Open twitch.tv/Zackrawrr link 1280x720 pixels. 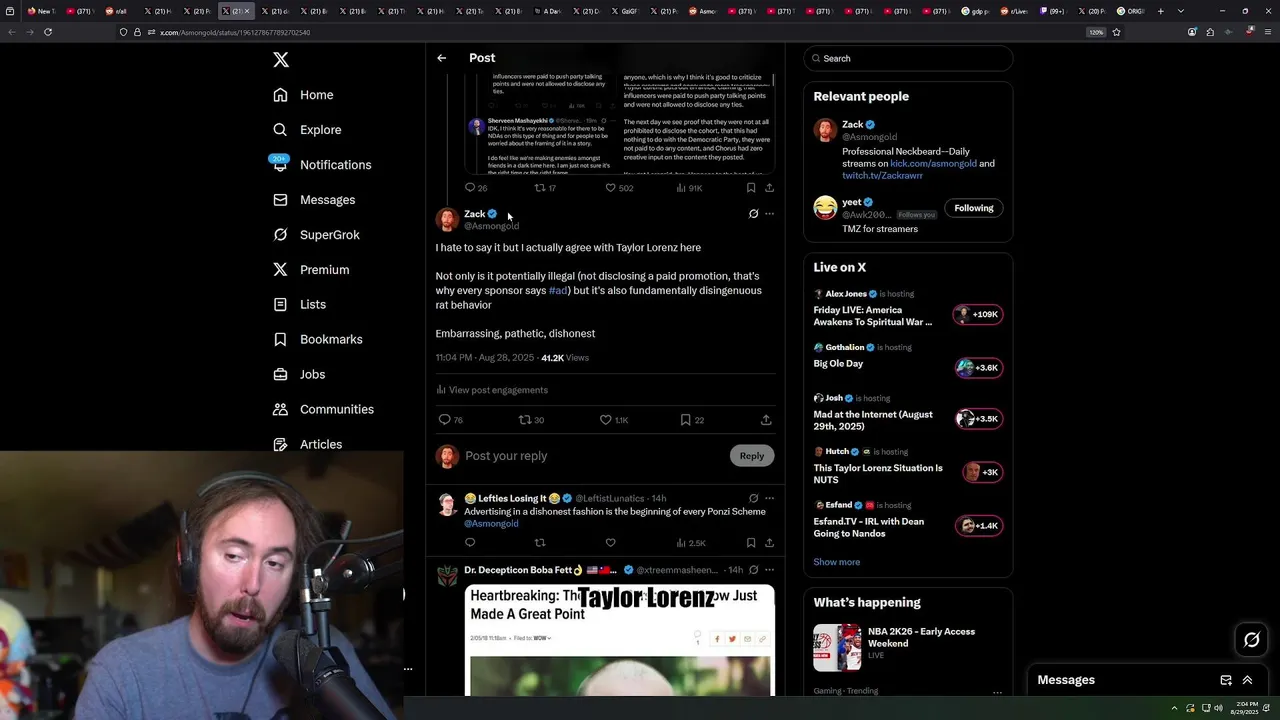[882, 176]
